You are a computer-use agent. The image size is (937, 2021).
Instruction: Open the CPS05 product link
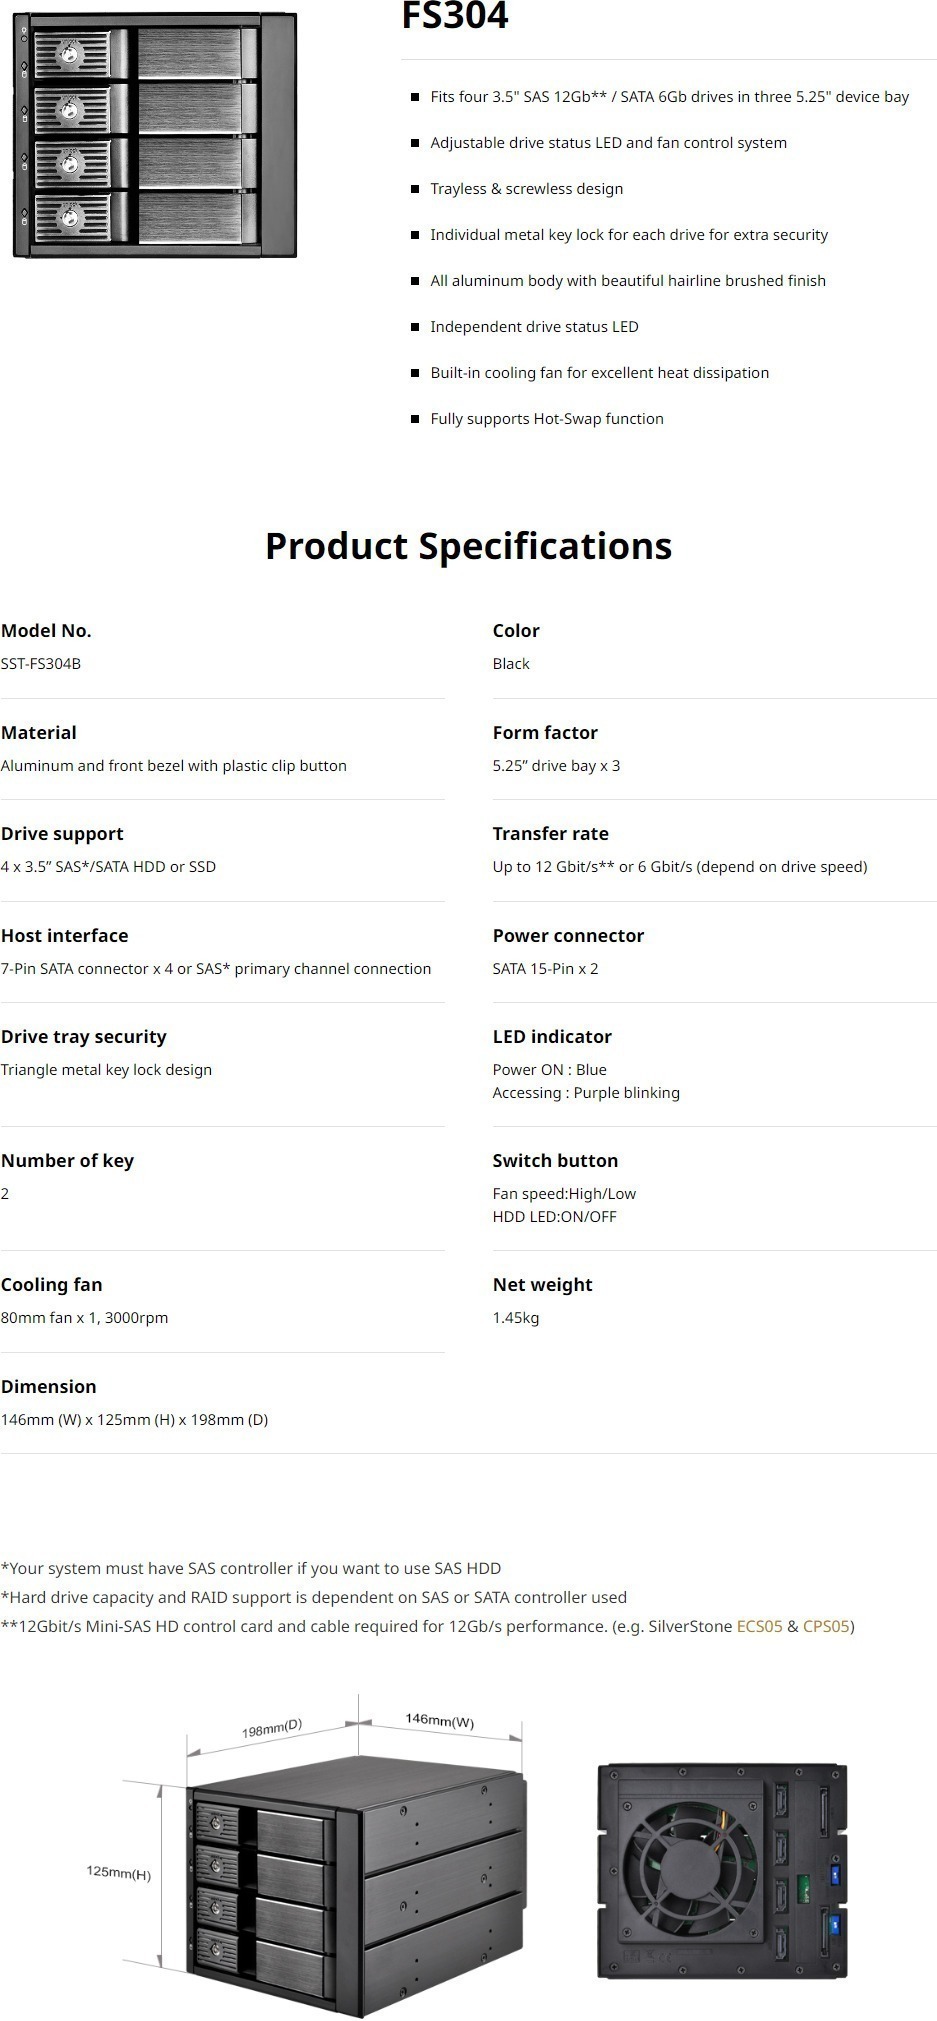click(826, 1626)
